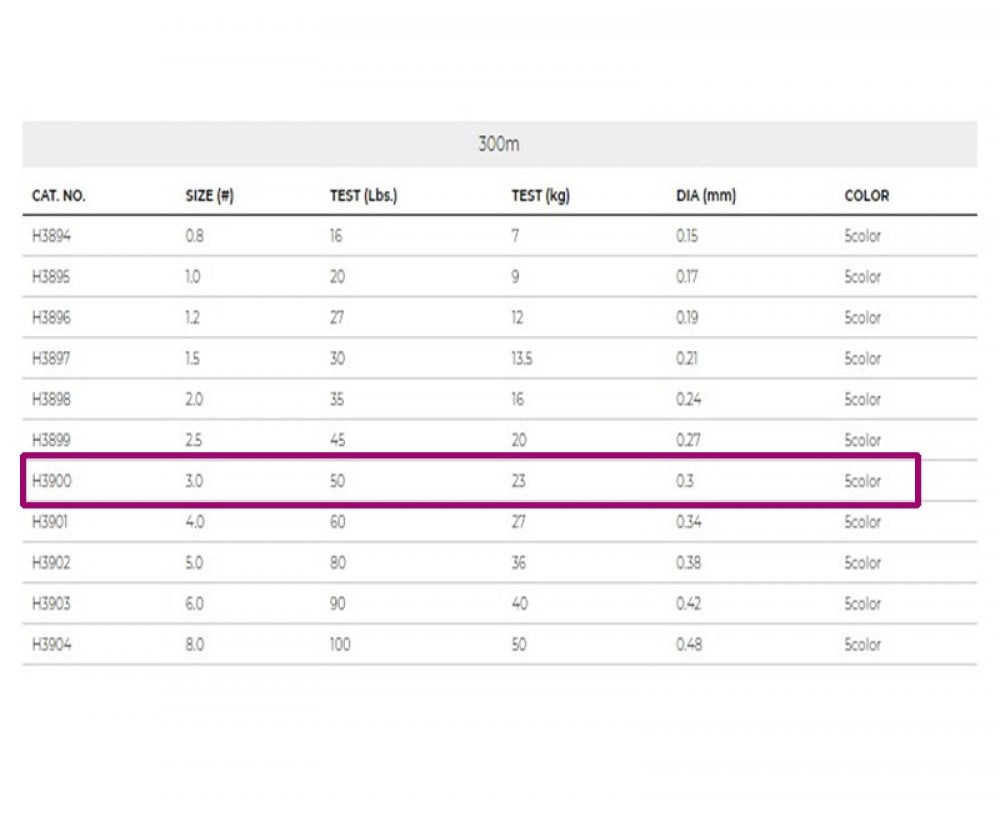Pick catalog number H3902

(52, 563)
